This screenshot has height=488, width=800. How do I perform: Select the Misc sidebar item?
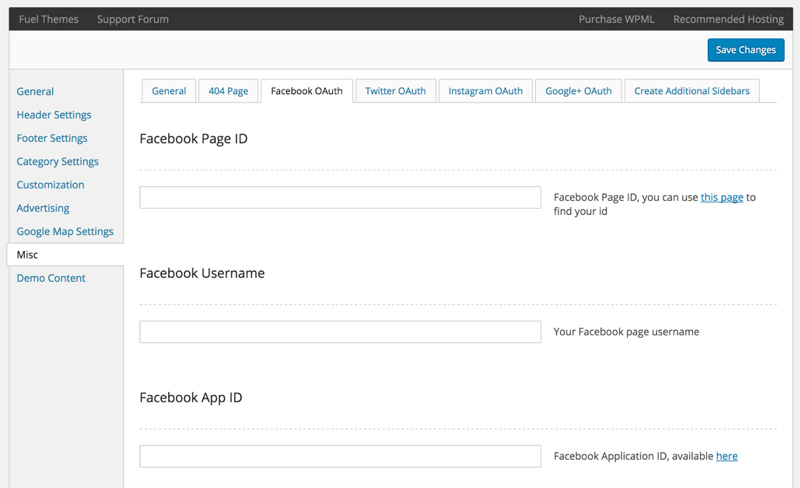coord(65,255)
